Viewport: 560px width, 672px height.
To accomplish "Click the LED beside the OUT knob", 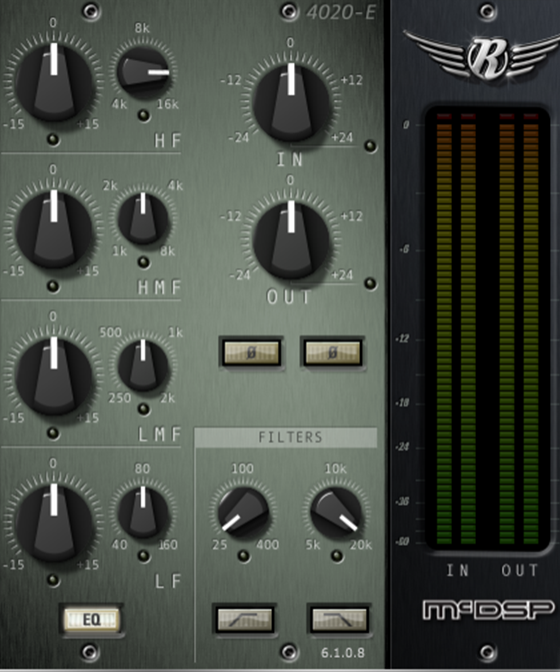I will pos(370,284).
